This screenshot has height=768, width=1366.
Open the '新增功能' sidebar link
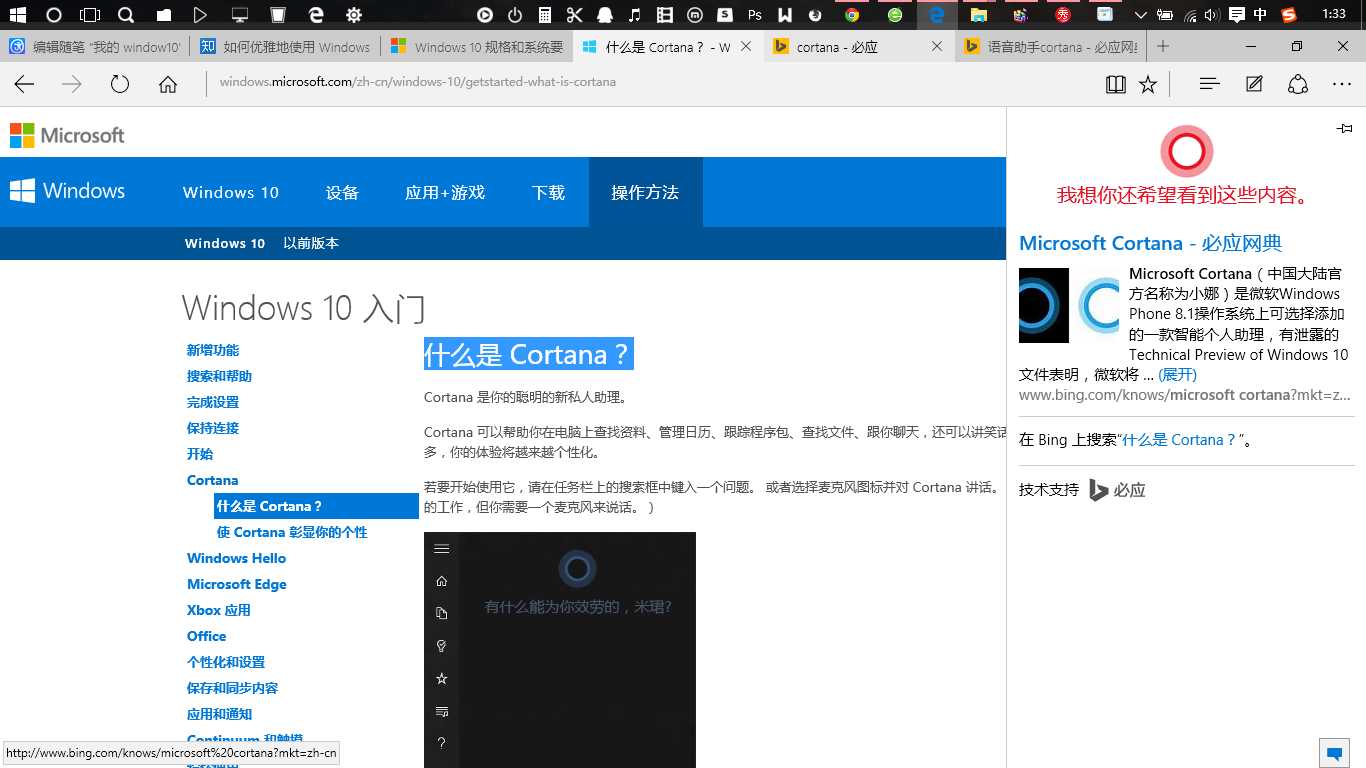(x=213, y=350)
